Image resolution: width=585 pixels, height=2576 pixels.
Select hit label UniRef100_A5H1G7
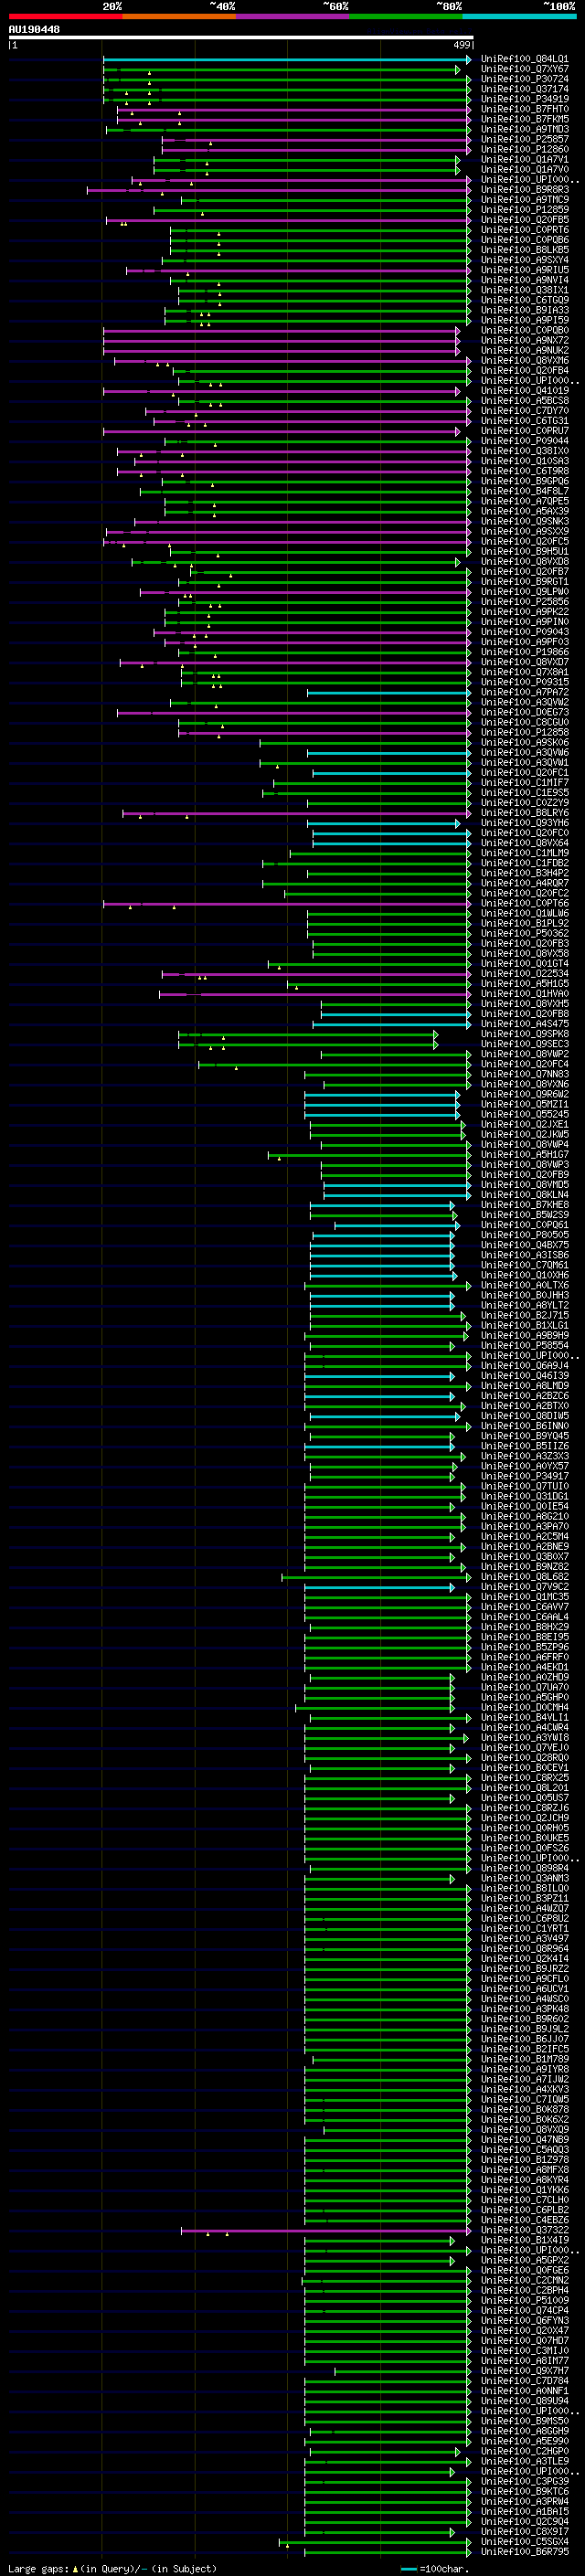click(524, 1154)
